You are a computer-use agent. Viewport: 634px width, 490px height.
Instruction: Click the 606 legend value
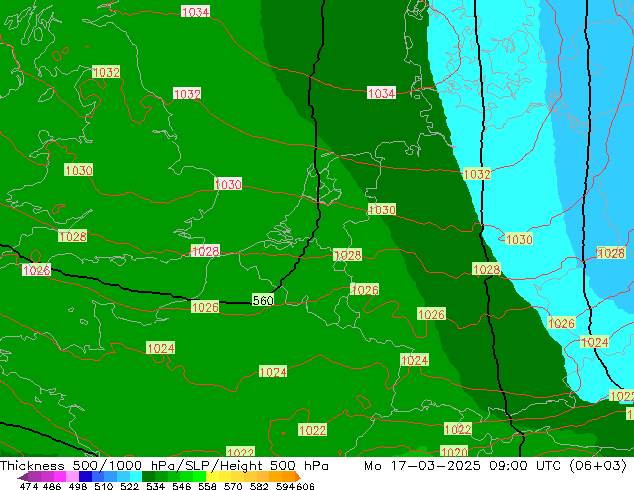(x=305, y=486)
